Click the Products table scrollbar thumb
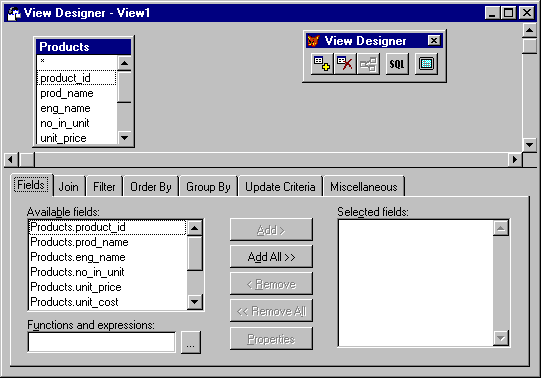 coord(124,87)
